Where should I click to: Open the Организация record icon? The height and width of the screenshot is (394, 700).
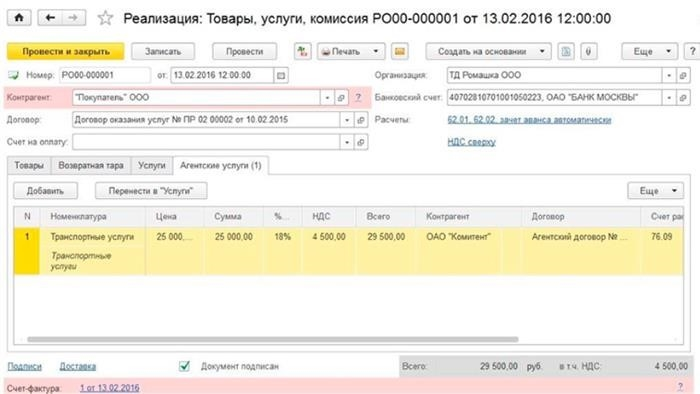(x=683, y=75)
